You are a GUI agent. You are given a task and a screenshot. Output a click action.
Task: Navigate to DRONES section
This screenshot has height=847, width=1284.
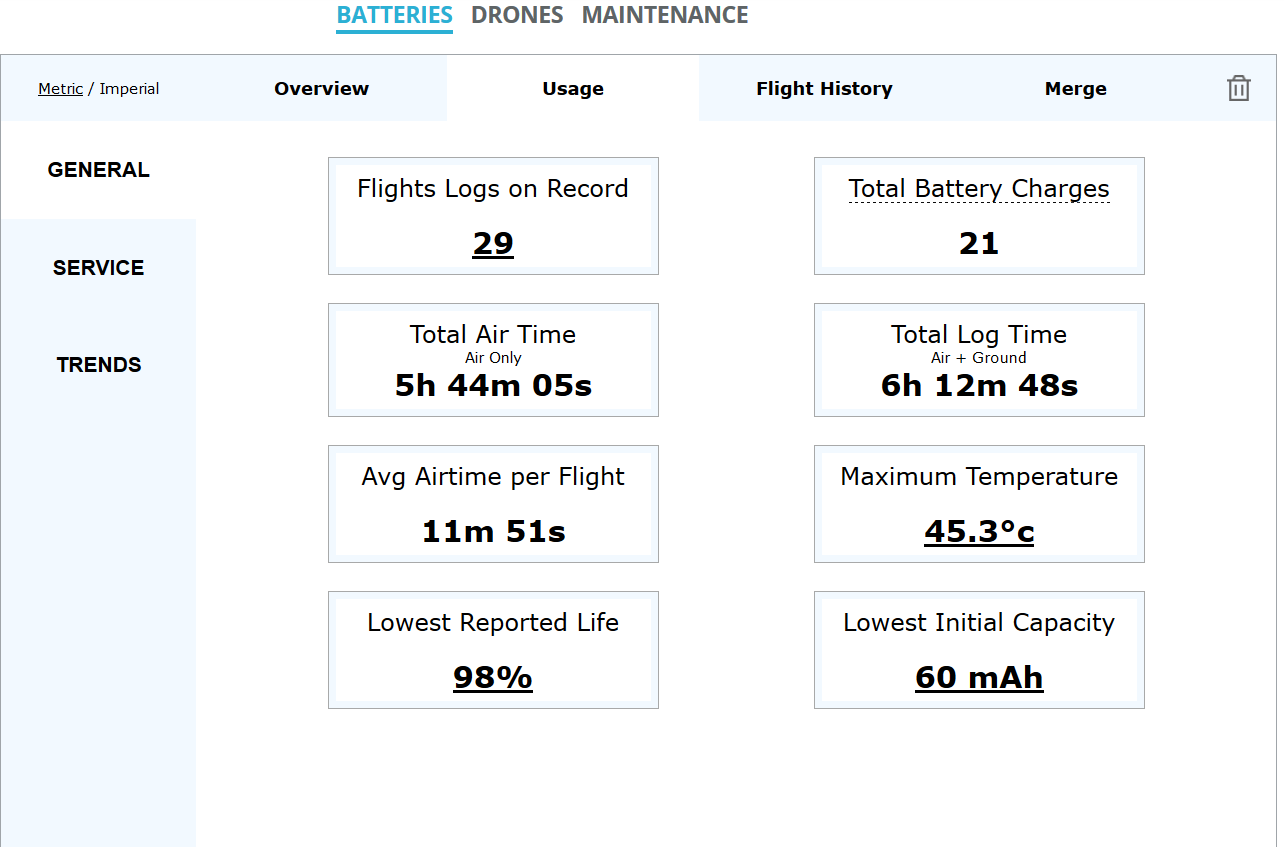[x=517, y=16]
